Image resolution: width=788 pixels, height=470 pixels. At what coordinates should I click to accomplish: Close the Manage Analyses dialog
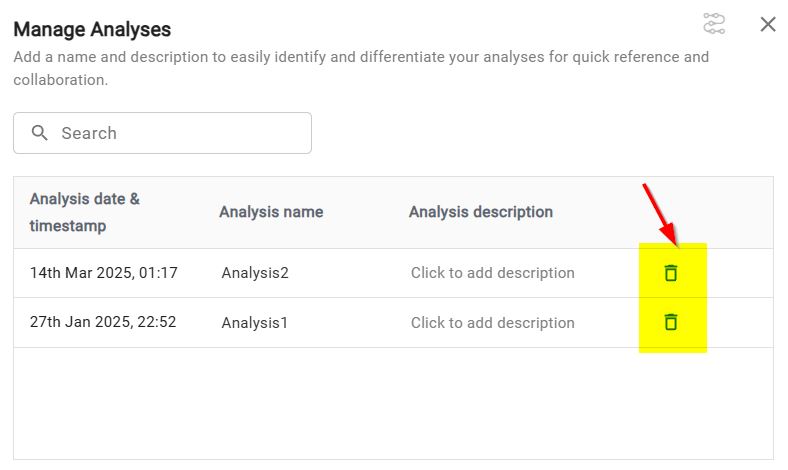(x=768, y=24)
